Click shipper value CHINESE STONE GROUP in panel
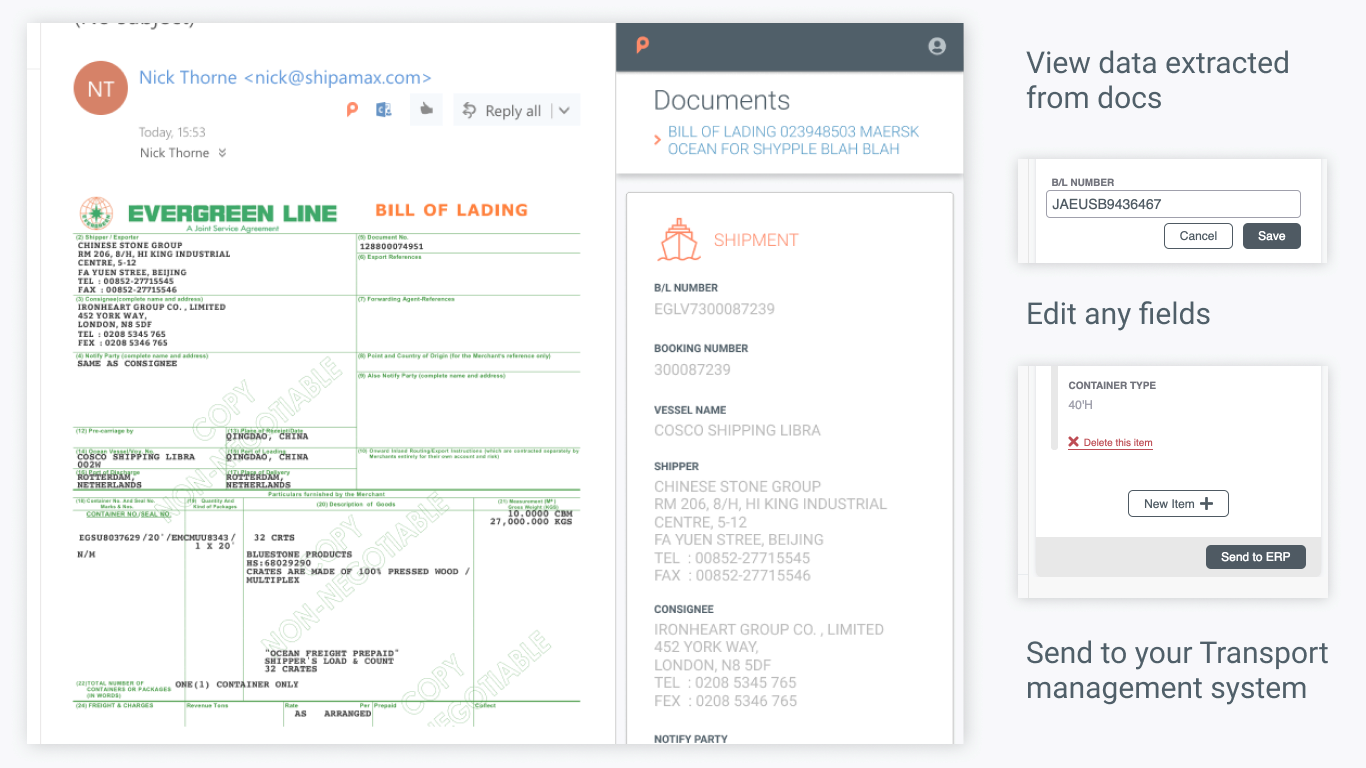 [737, 487]
